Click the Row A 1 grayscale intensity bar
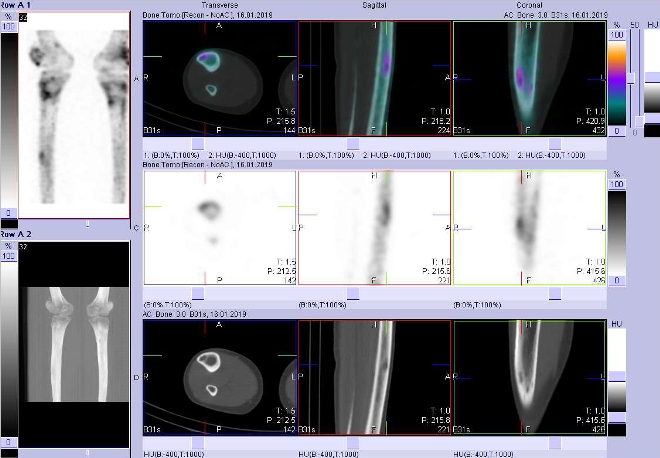 (9, 119)
